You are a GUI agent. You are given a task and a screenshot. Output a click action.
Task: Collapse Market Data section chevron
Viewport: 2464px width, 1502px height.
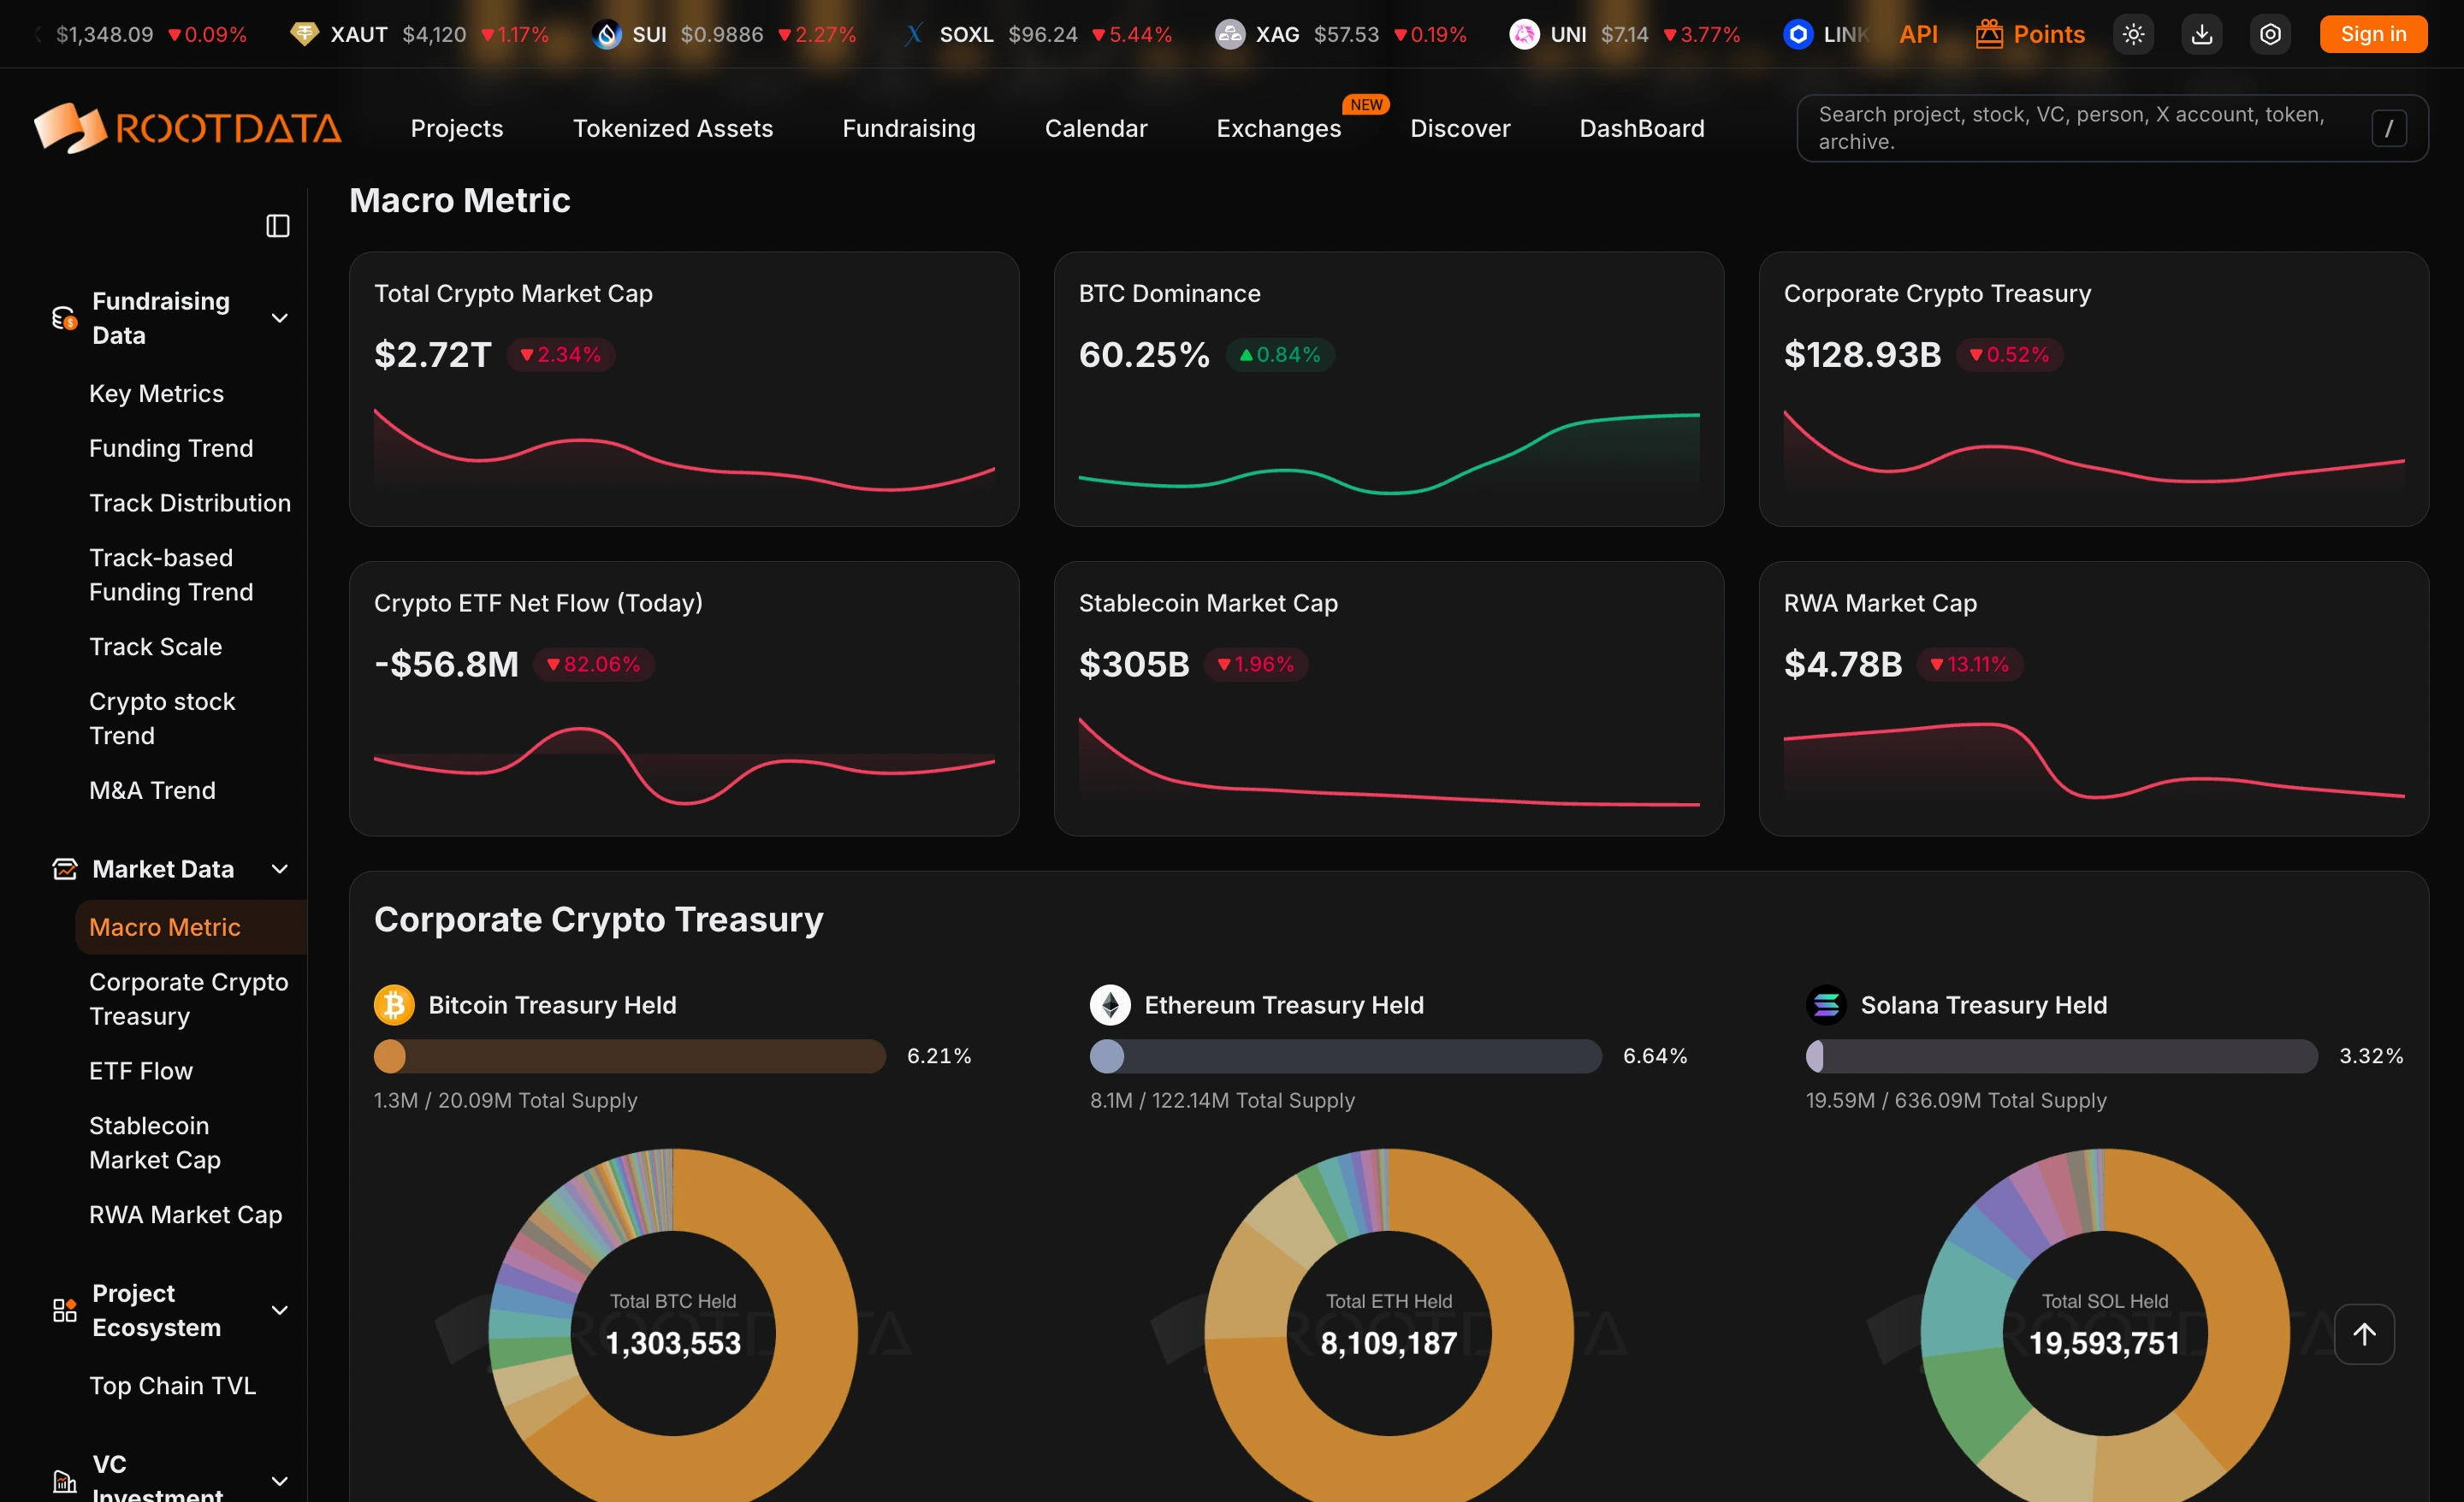coord(280,869)
